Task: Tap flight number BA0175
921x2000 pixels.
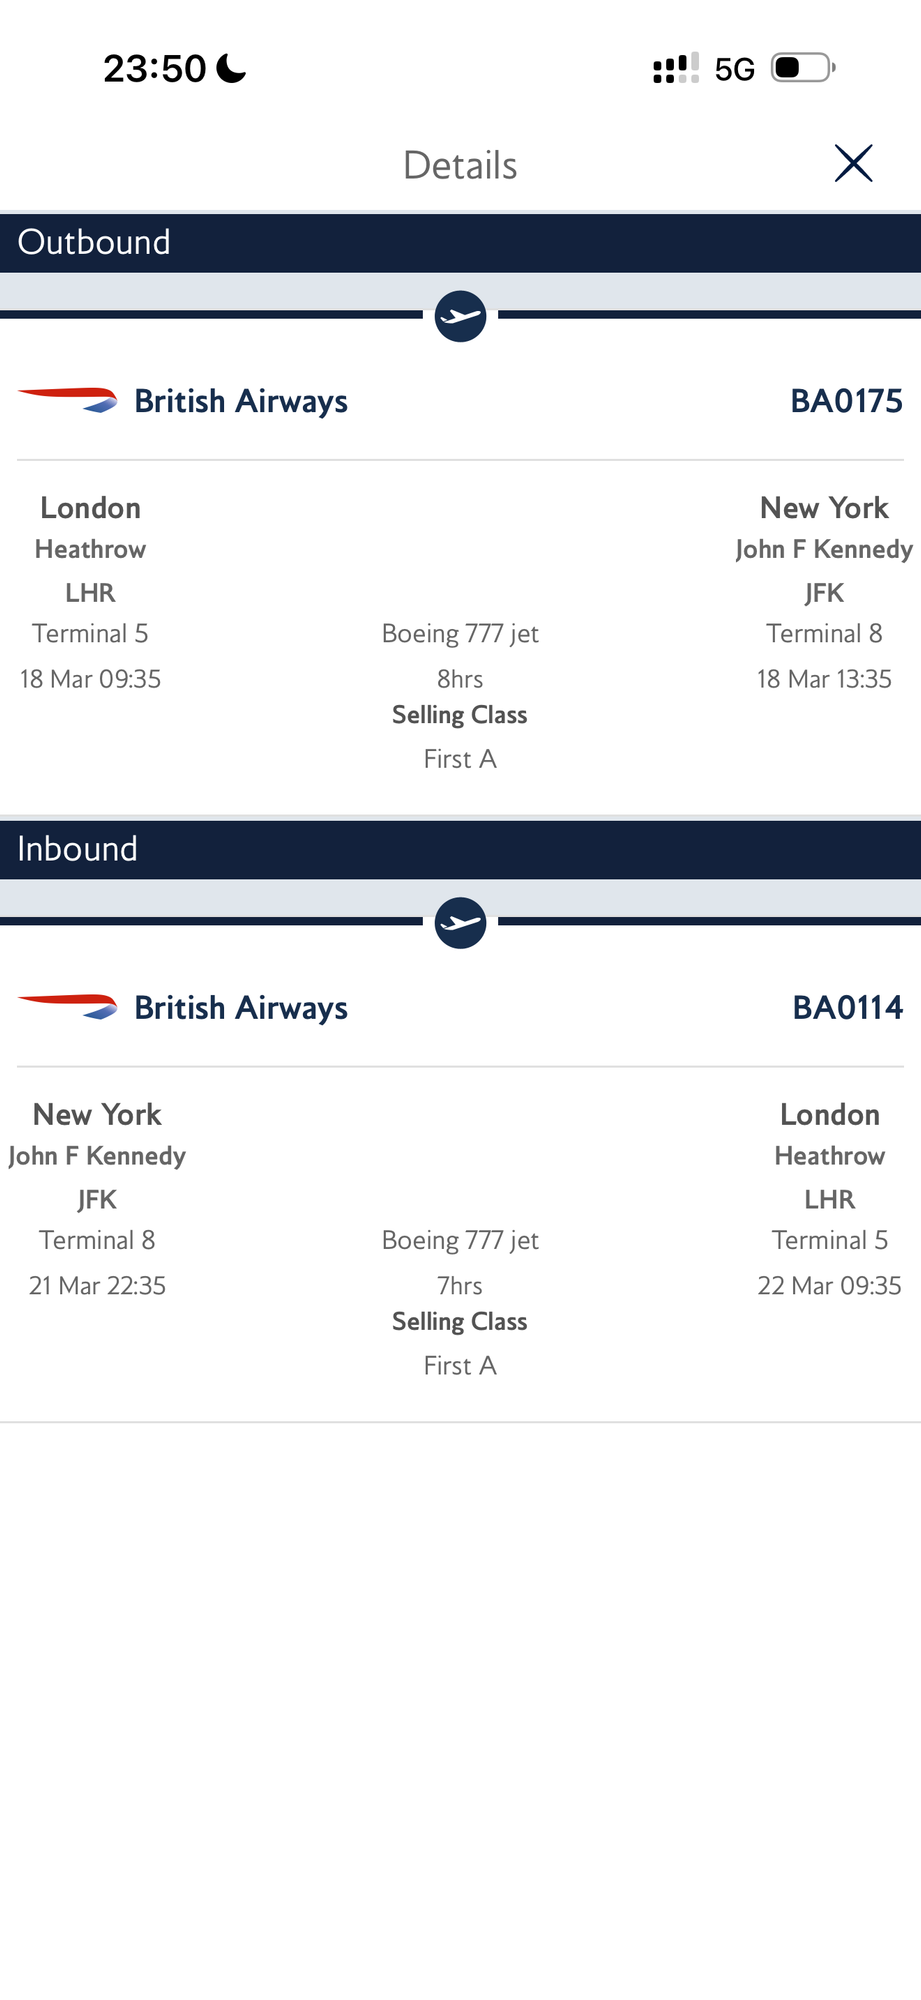Action: coord(846,401)
